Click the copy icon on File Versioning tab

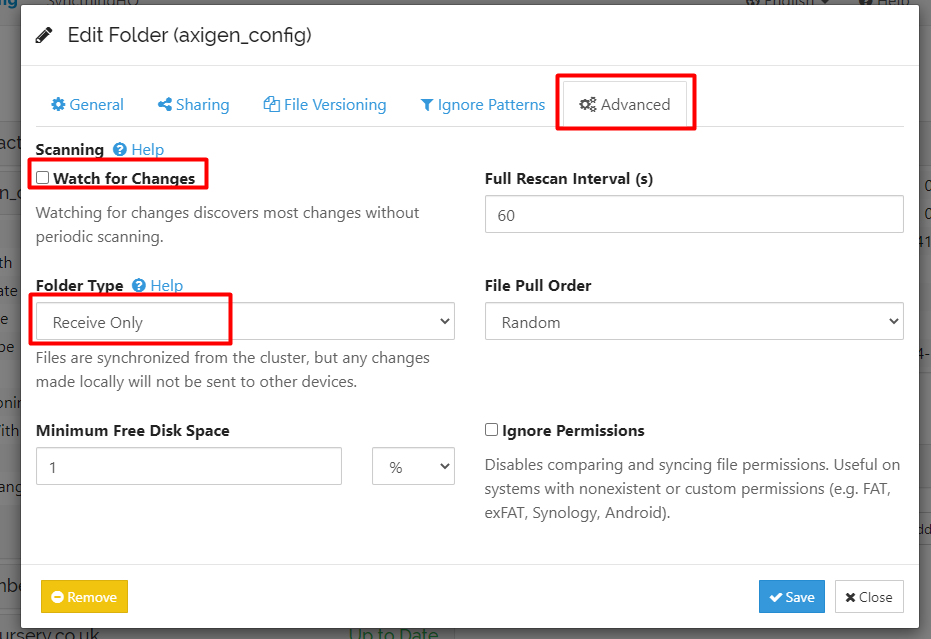271,105
